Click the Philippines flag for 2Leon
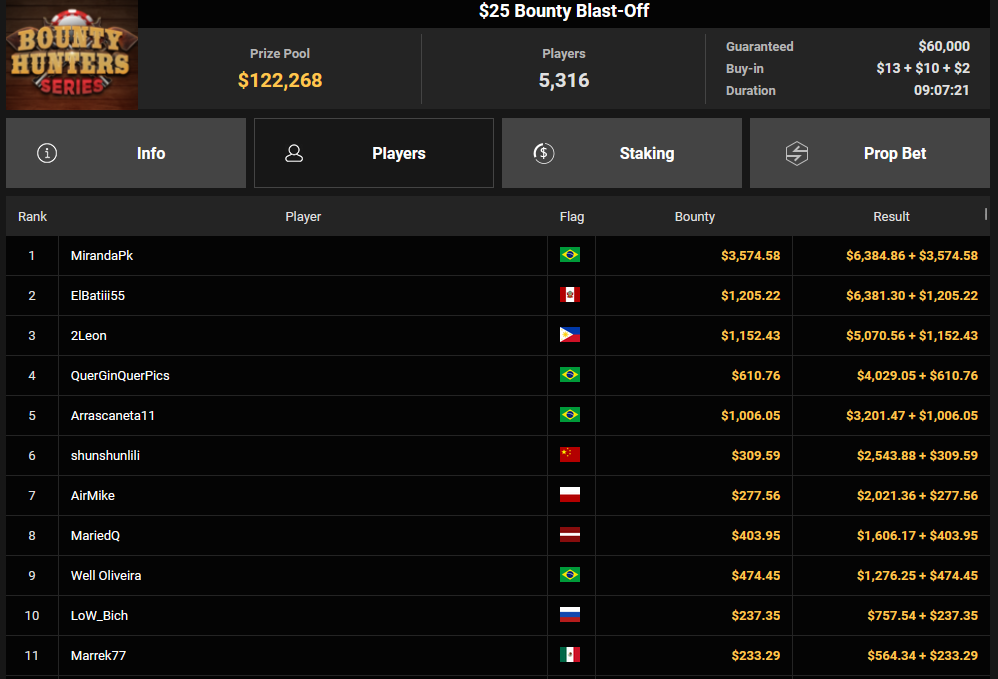The width and height of the screenshot is (998, 679). pyautogui.click(x=570, y=335)
